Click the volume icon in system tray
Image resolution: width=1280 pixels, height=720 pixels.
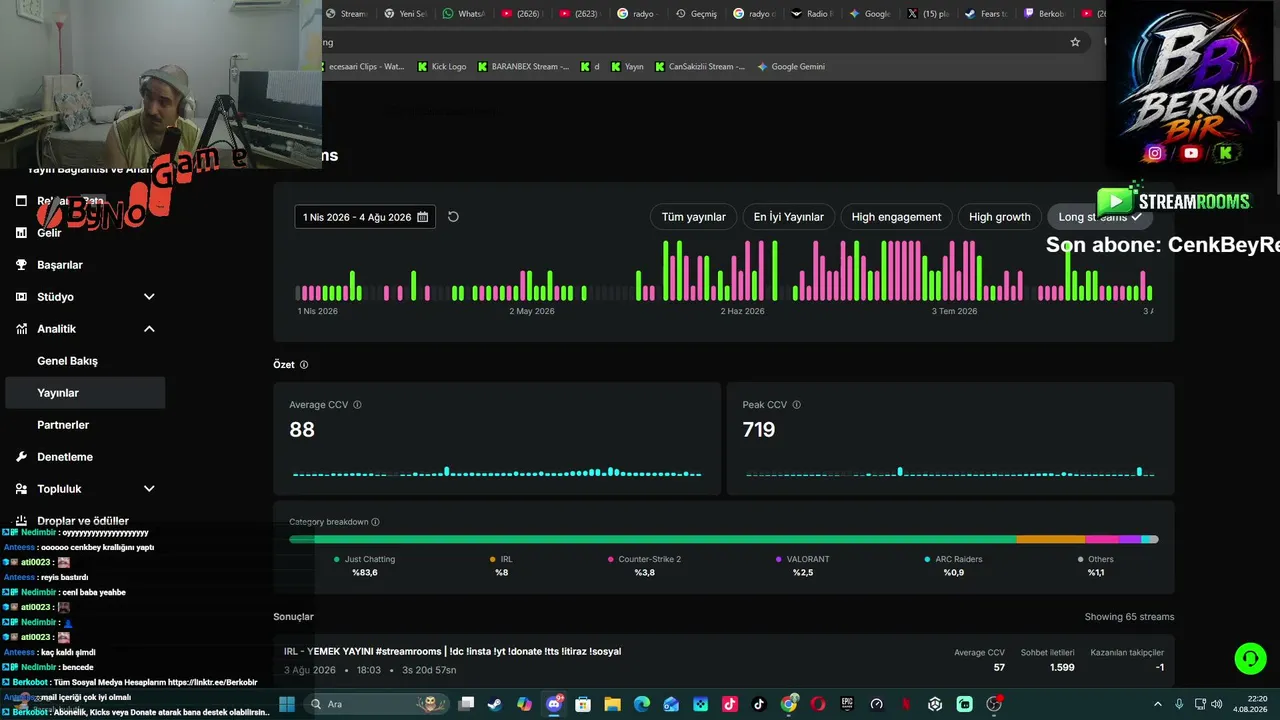coord(1218,704)
